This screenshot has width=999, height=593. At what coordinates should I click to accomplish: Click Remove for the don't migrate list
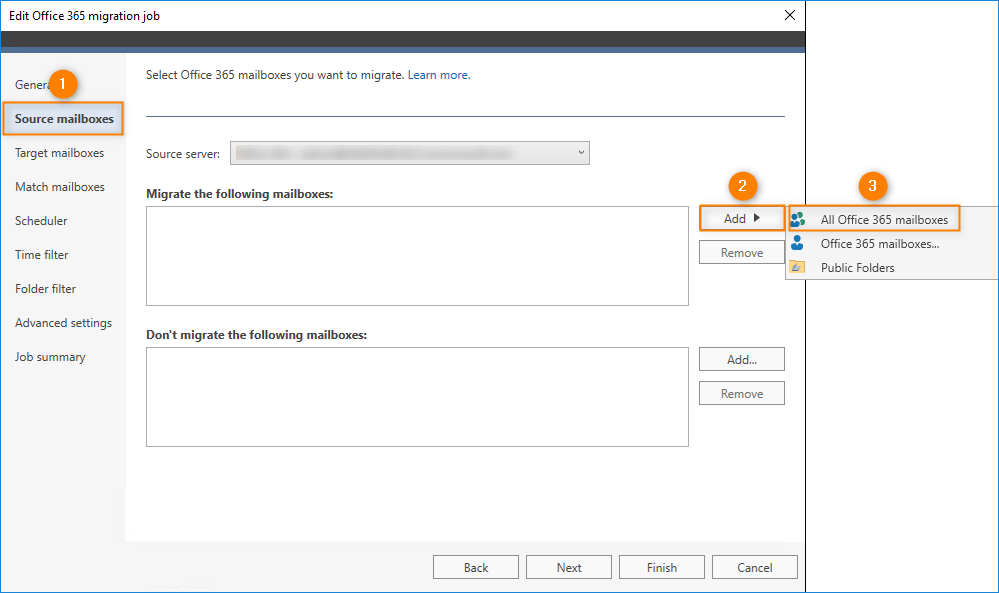pyautogui.click(x=742, y=394)
